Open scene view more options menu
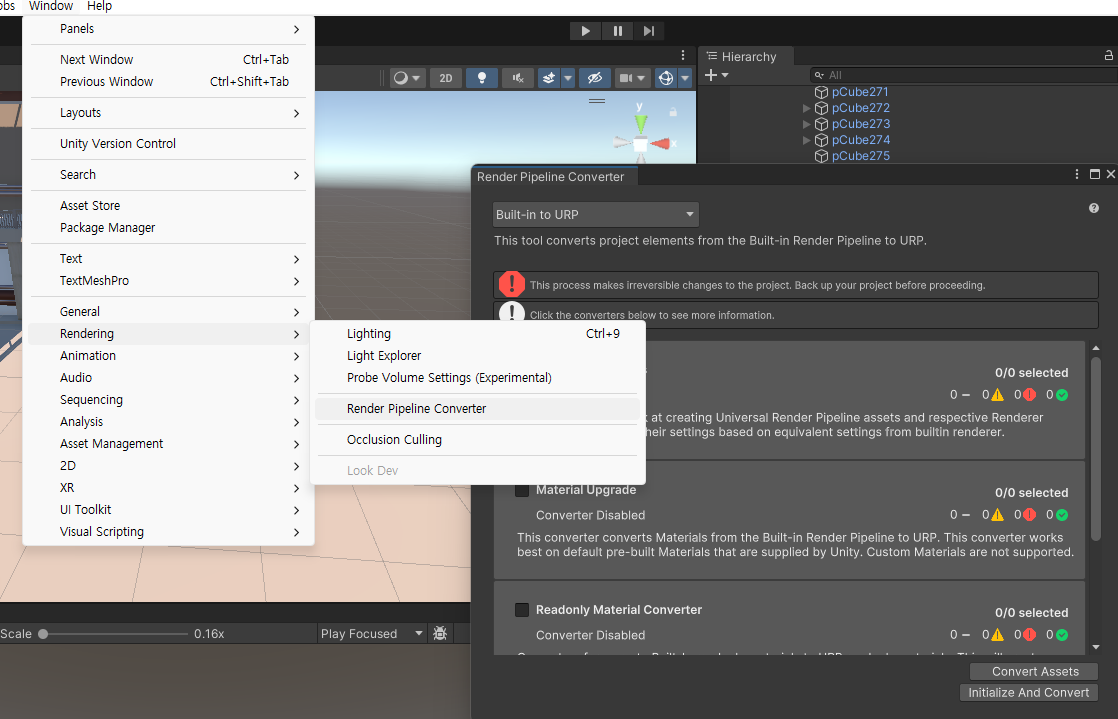This screenshot has width=1118, height=719. pyautogui.click(x=683, y=56)
